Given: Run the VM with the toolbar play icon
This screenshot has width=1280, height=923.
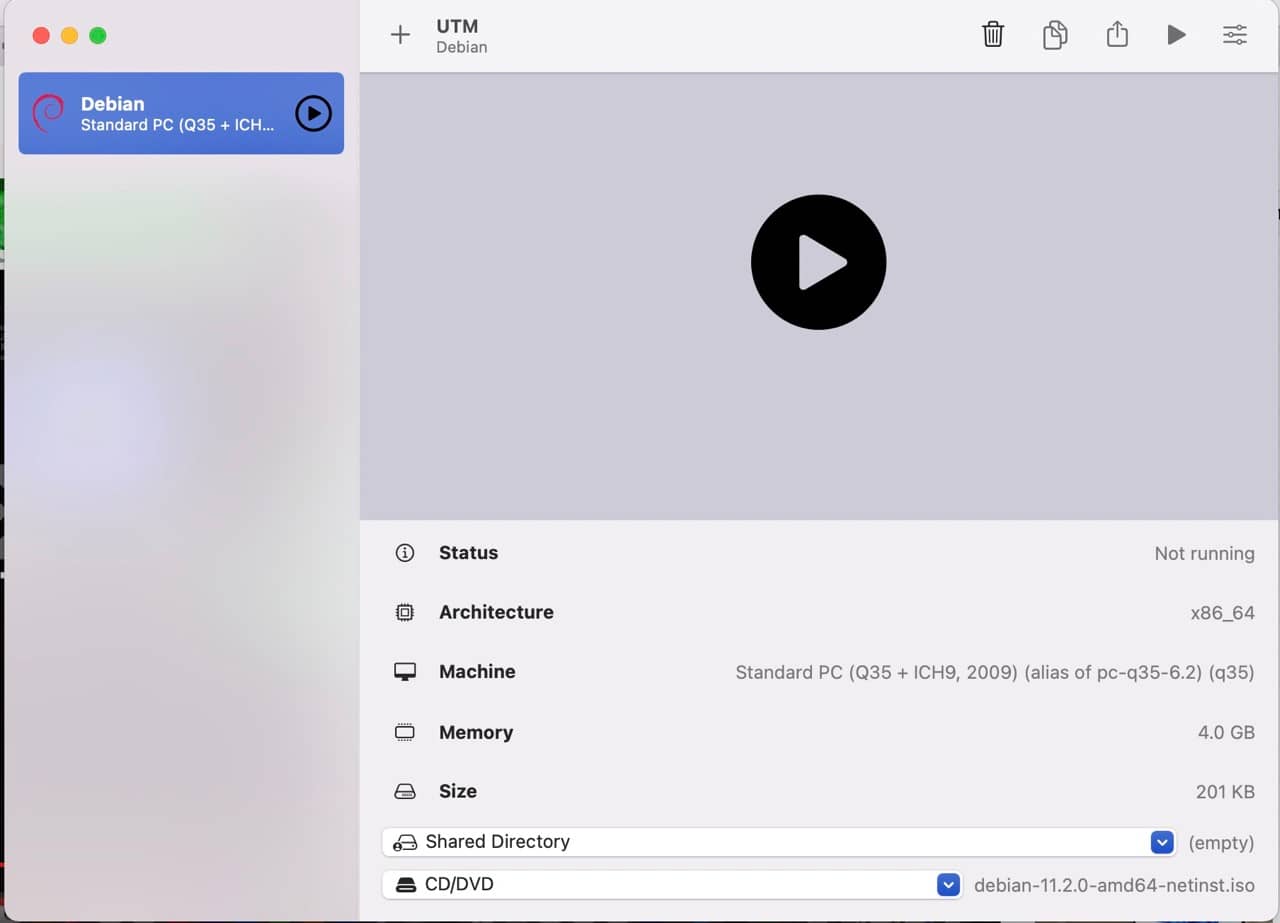Looking at the screenshot, I should (x=1176, y=35).
